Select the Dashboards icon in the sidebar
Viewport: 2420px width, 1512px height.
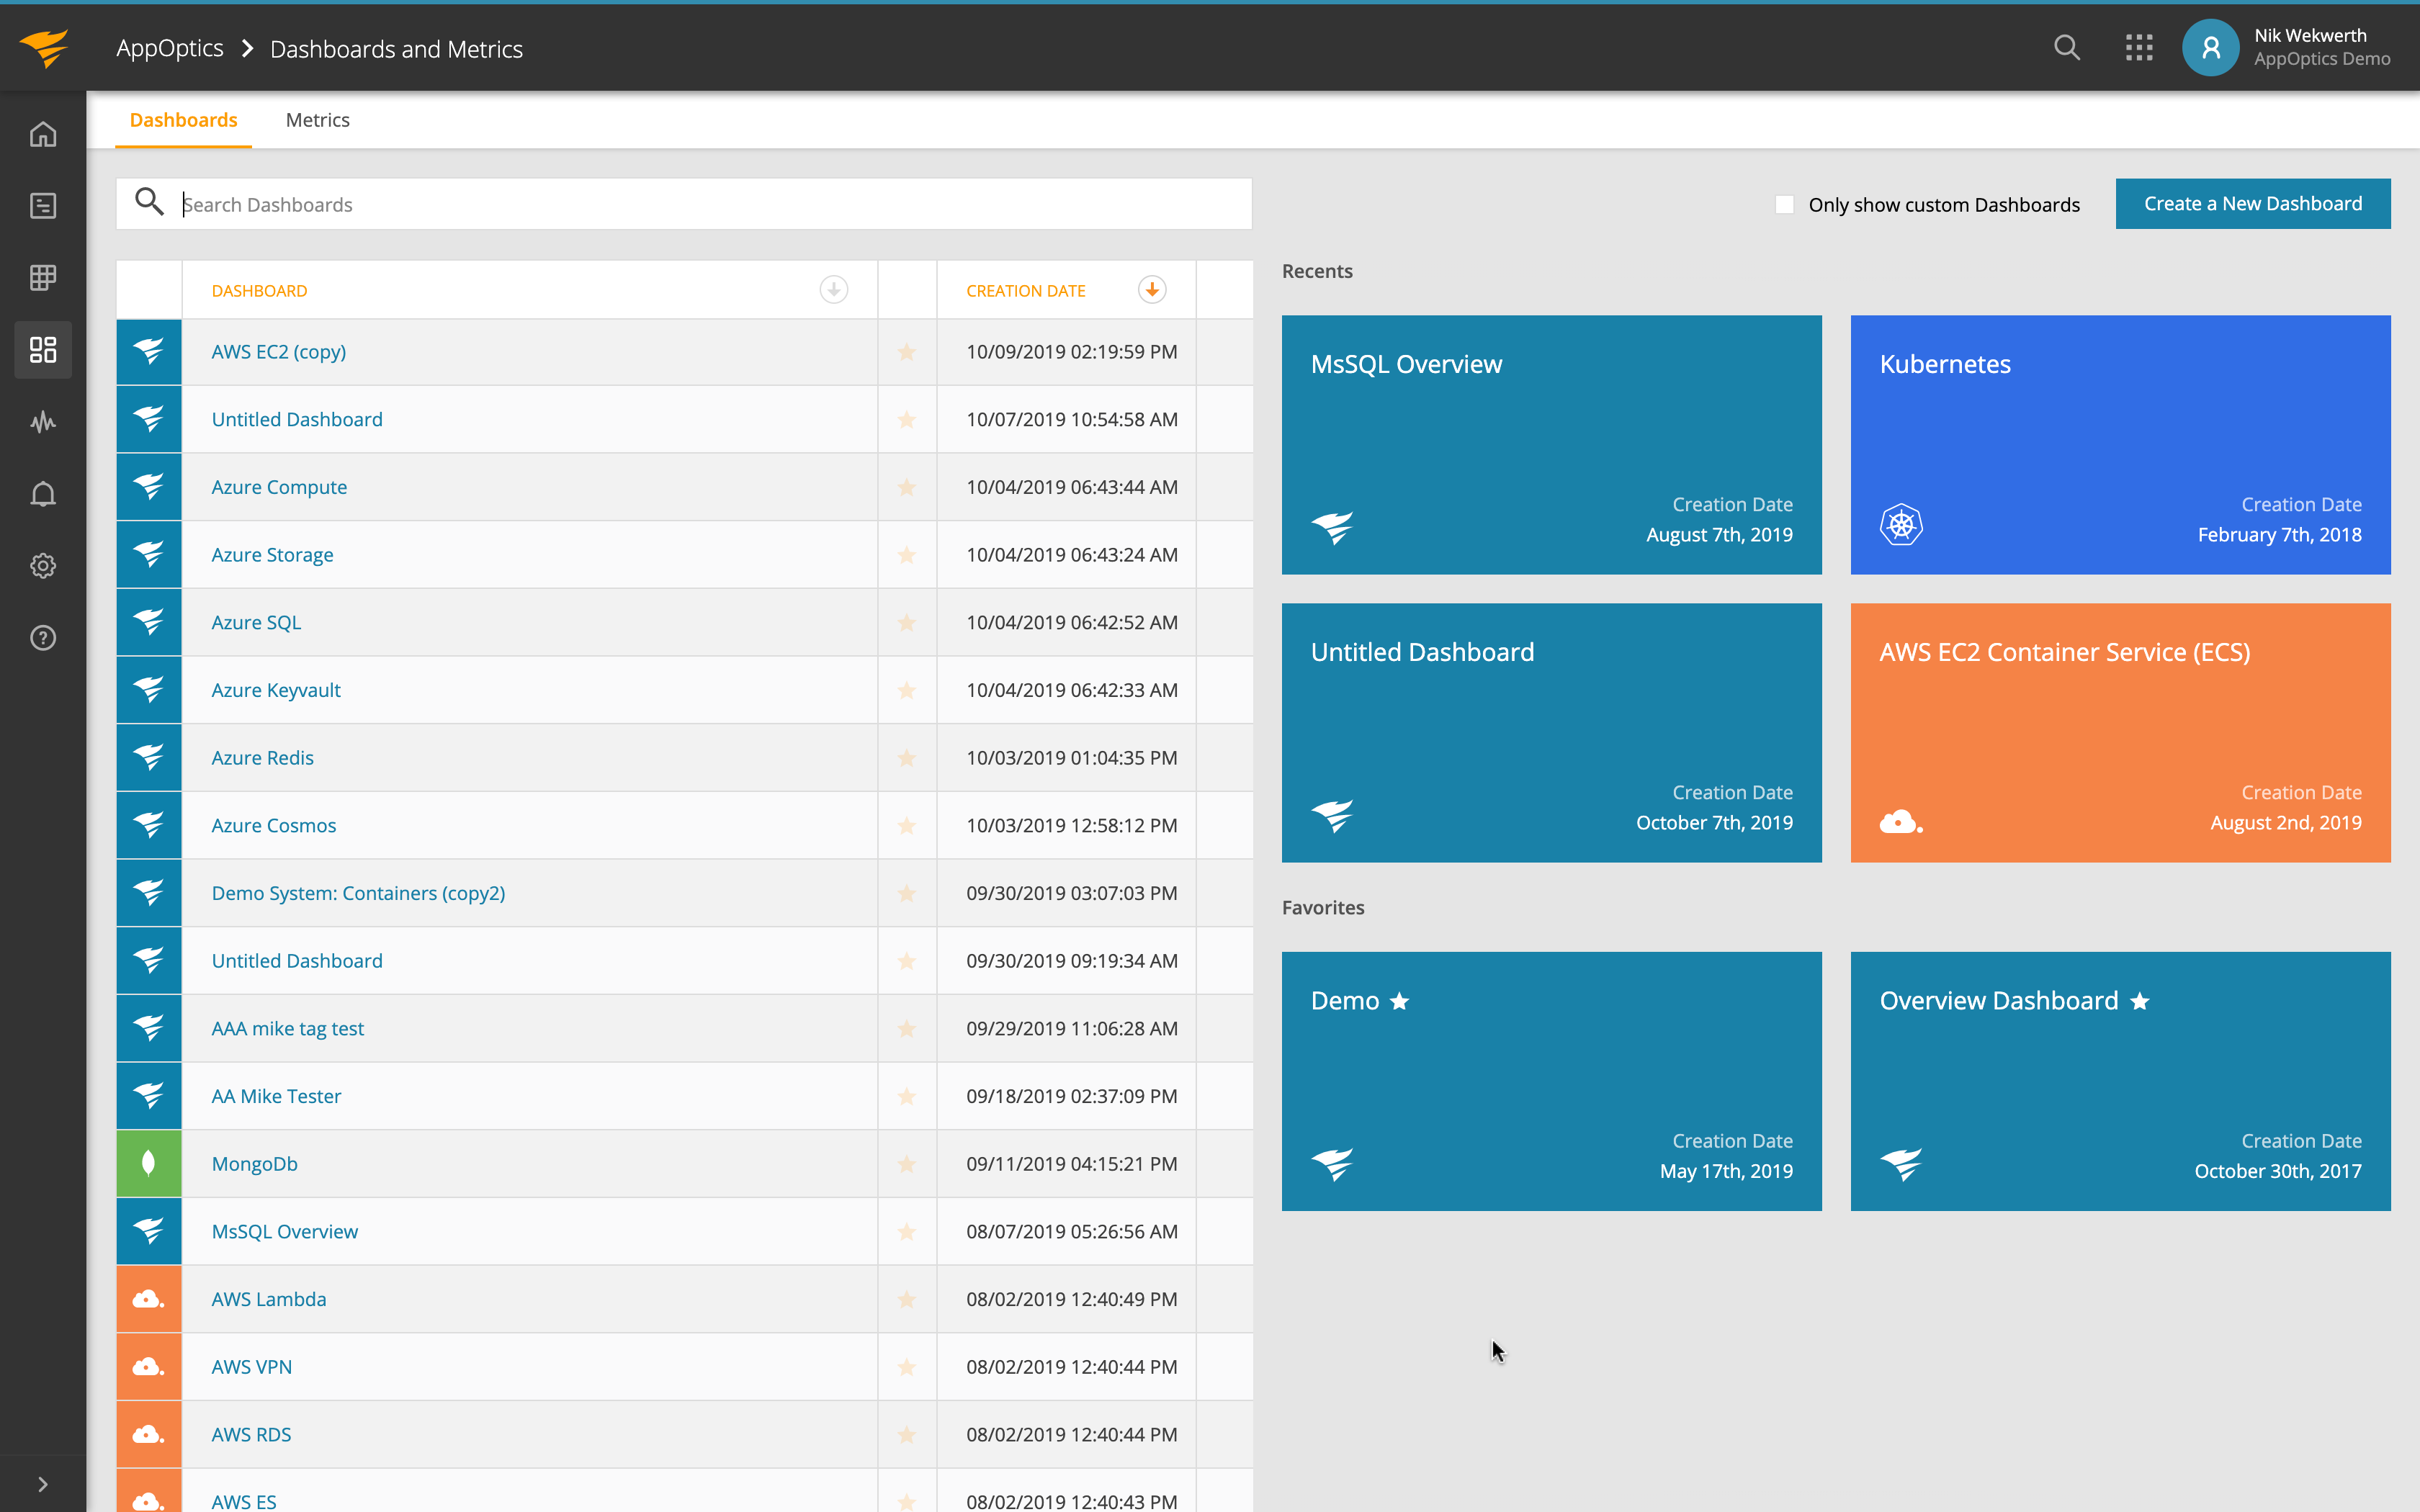[43, 350]
